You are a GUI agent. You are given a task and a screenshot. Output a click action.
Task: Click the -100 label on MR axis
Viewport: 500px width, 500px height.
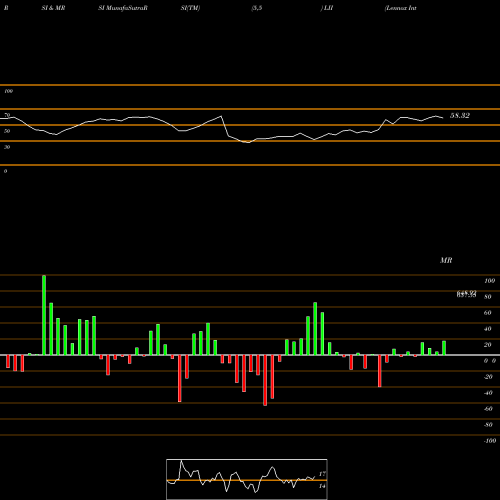coord(490,441)
